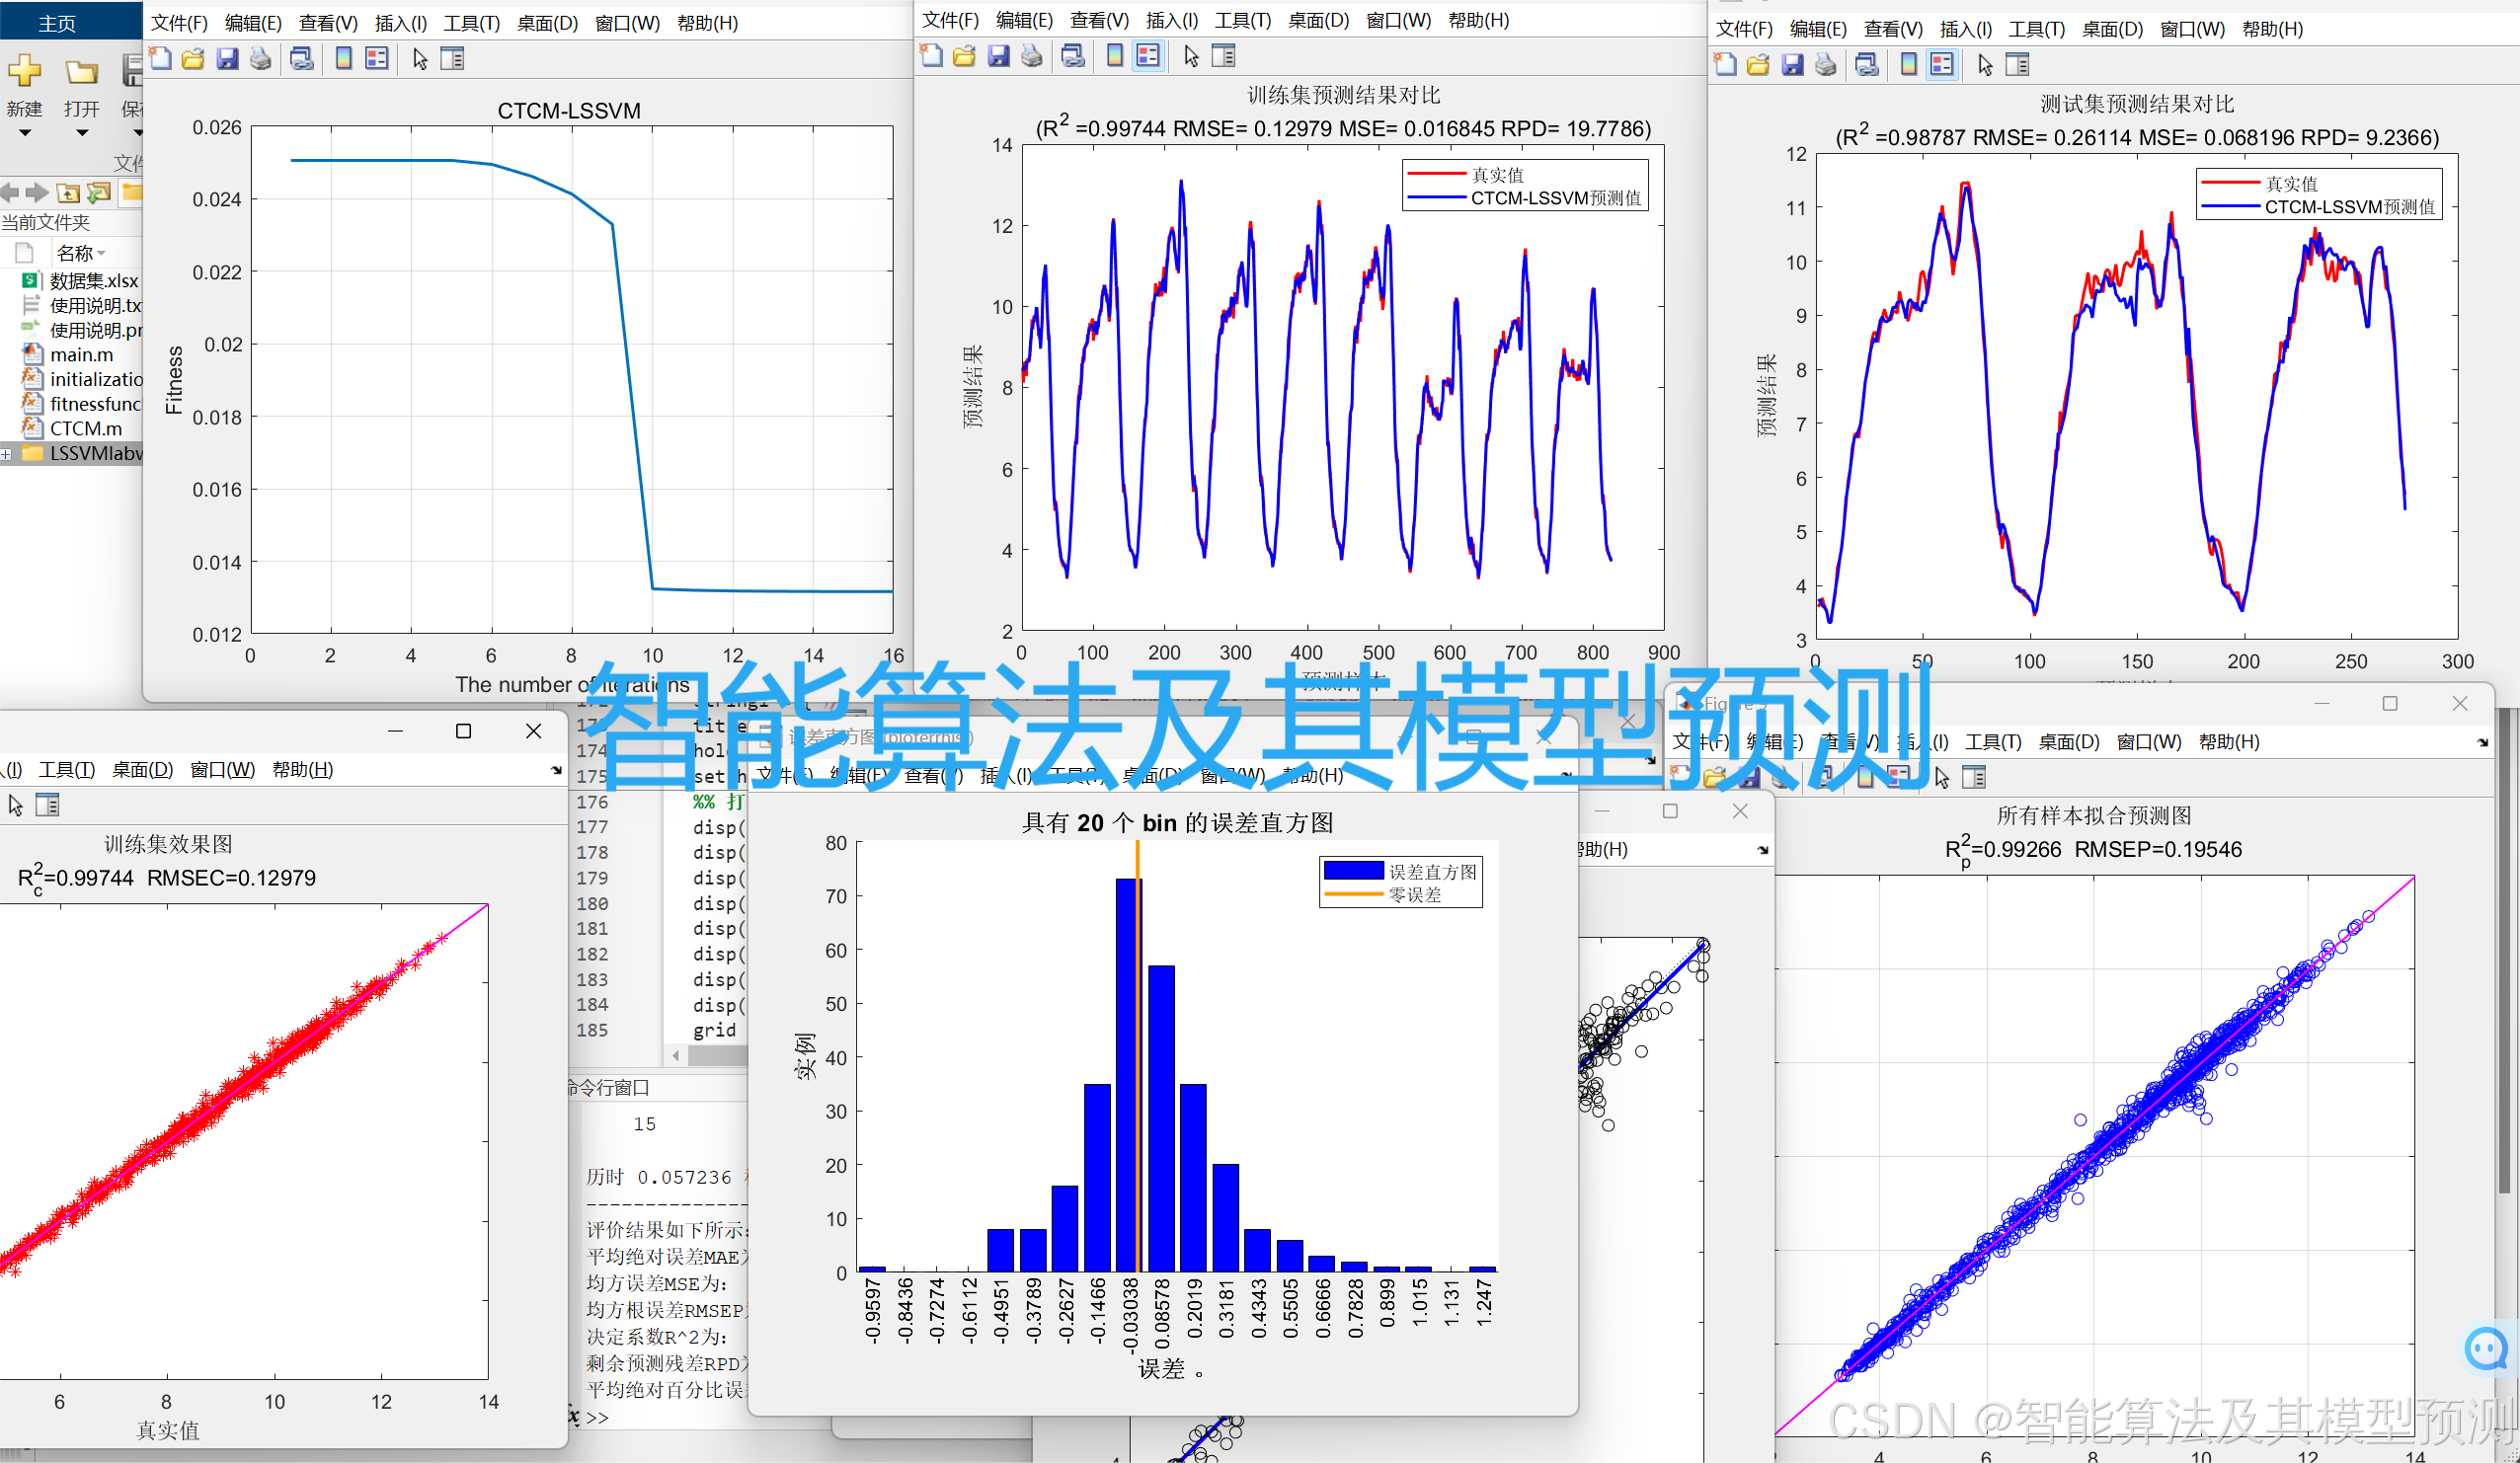Expand the LSSVMlab folder in the file panel
Image resolution: width=2520 pixels, height=1463 pixels.
coord(8,453)
